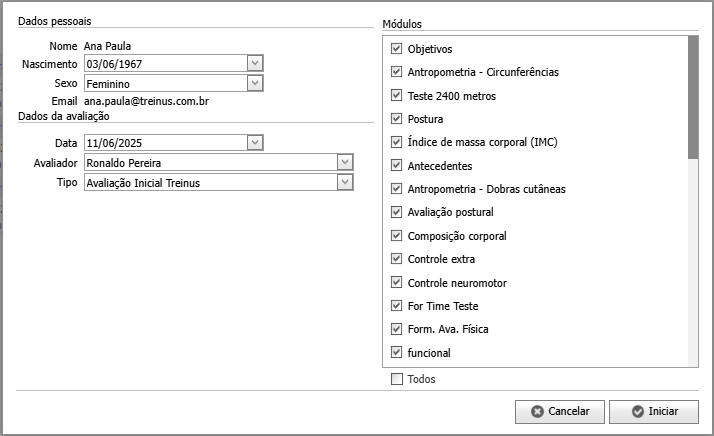Click the modules list scrollbar thumb

tap(693, 97)
